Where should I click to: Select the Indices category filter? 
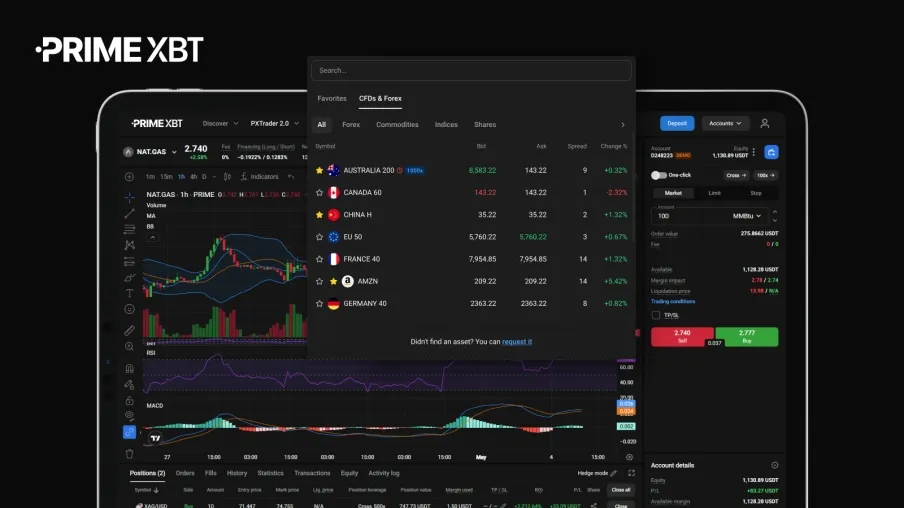point(446,125)
